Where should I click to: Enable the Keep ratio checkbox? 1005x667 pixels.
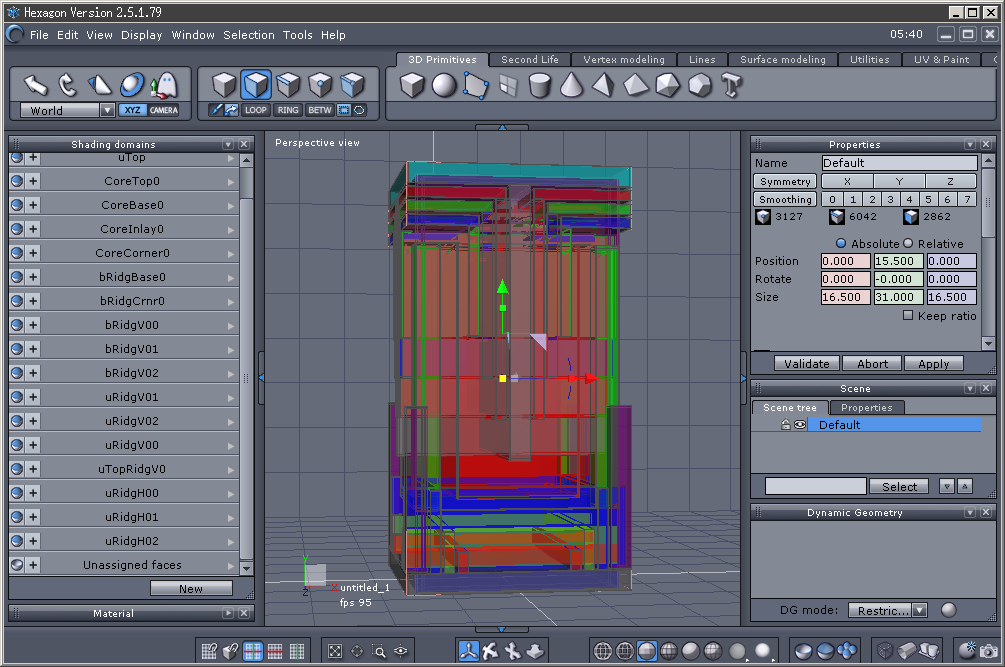point(908,316)
